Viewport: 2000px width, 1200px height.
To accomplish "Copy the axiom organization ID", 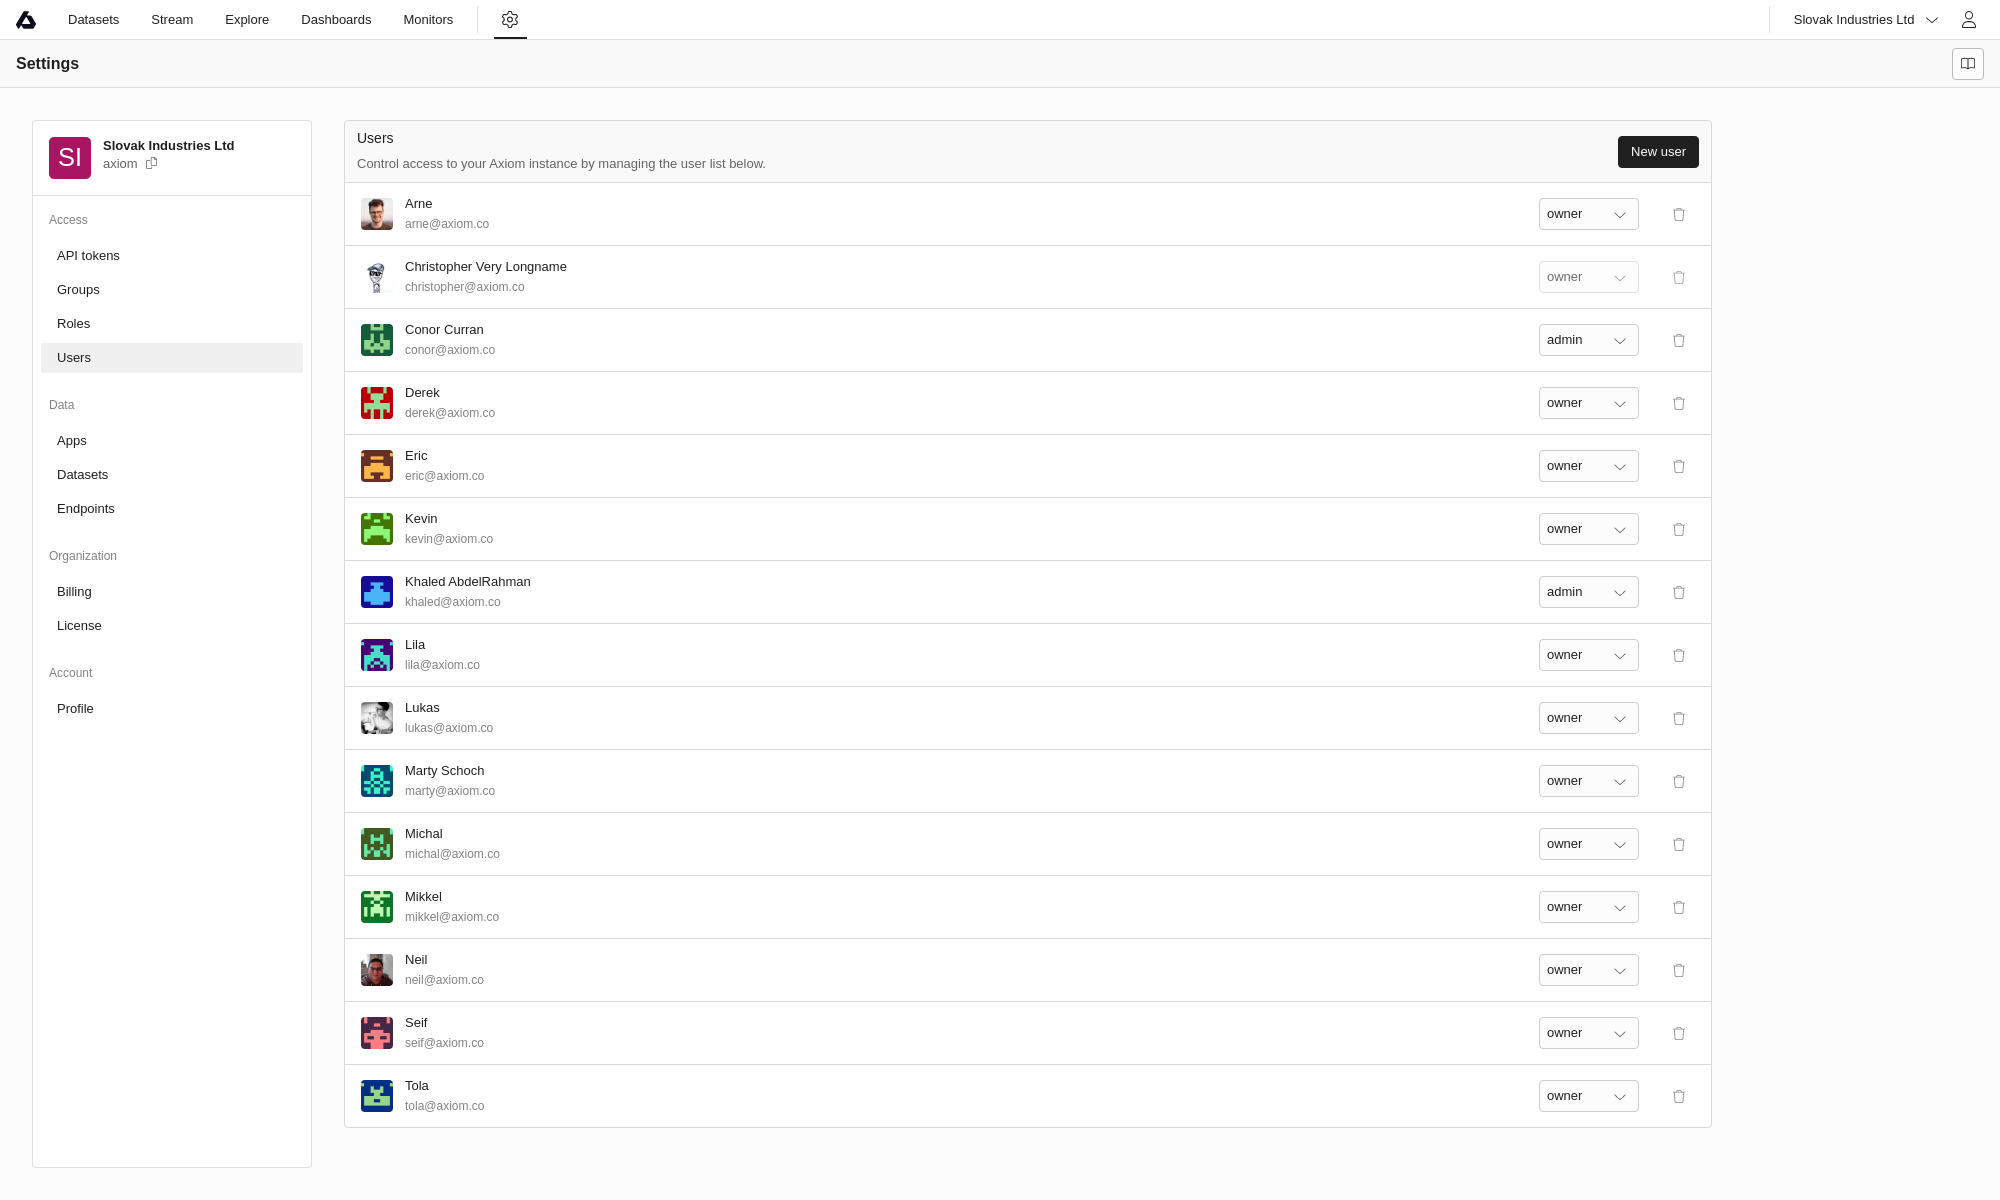I will pyautogui.click(x=152, y=164).
